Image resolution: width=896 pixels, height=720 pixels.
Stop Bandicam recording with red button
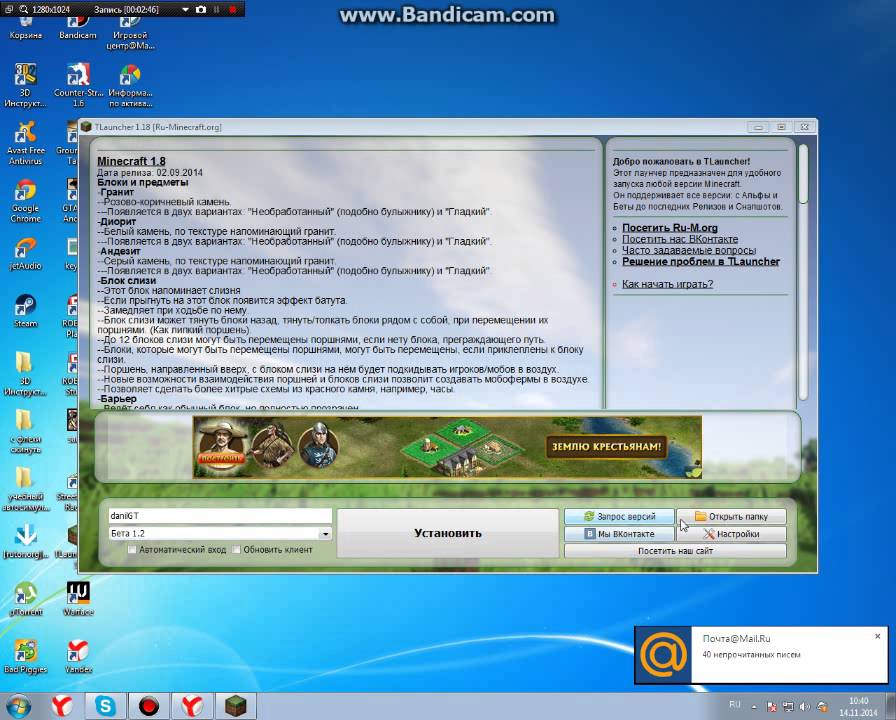tap(233, 10)
